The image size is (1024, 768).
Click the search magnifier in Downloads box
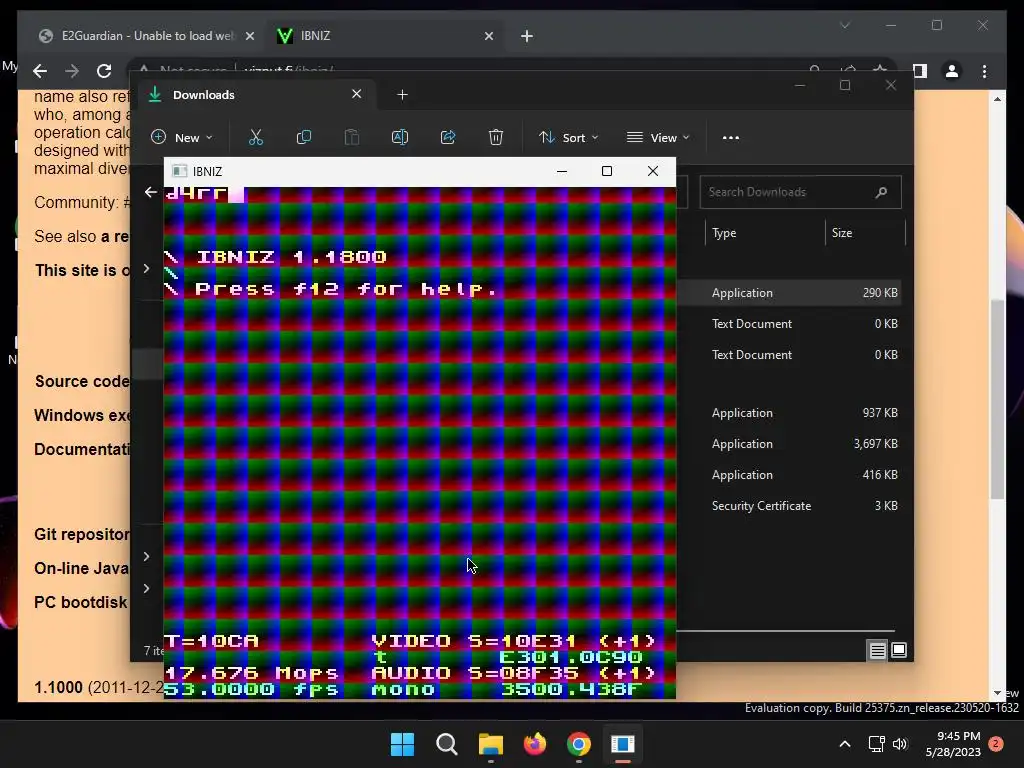click(881, 192)
